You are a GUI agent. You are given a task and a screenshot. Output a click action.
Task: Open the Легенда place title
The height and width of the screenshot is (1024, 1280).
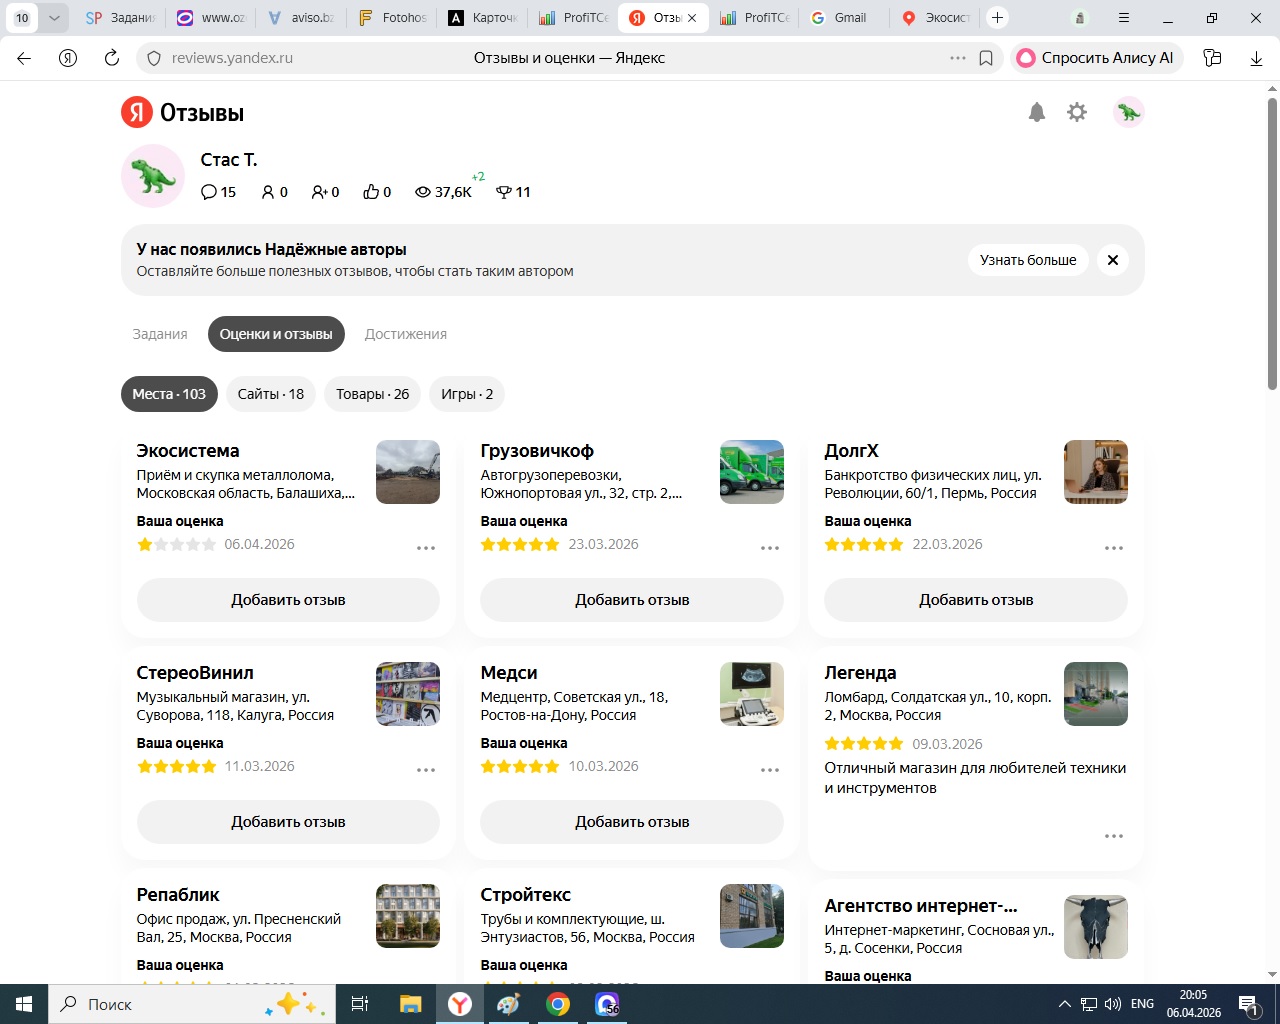pos(860,673)
